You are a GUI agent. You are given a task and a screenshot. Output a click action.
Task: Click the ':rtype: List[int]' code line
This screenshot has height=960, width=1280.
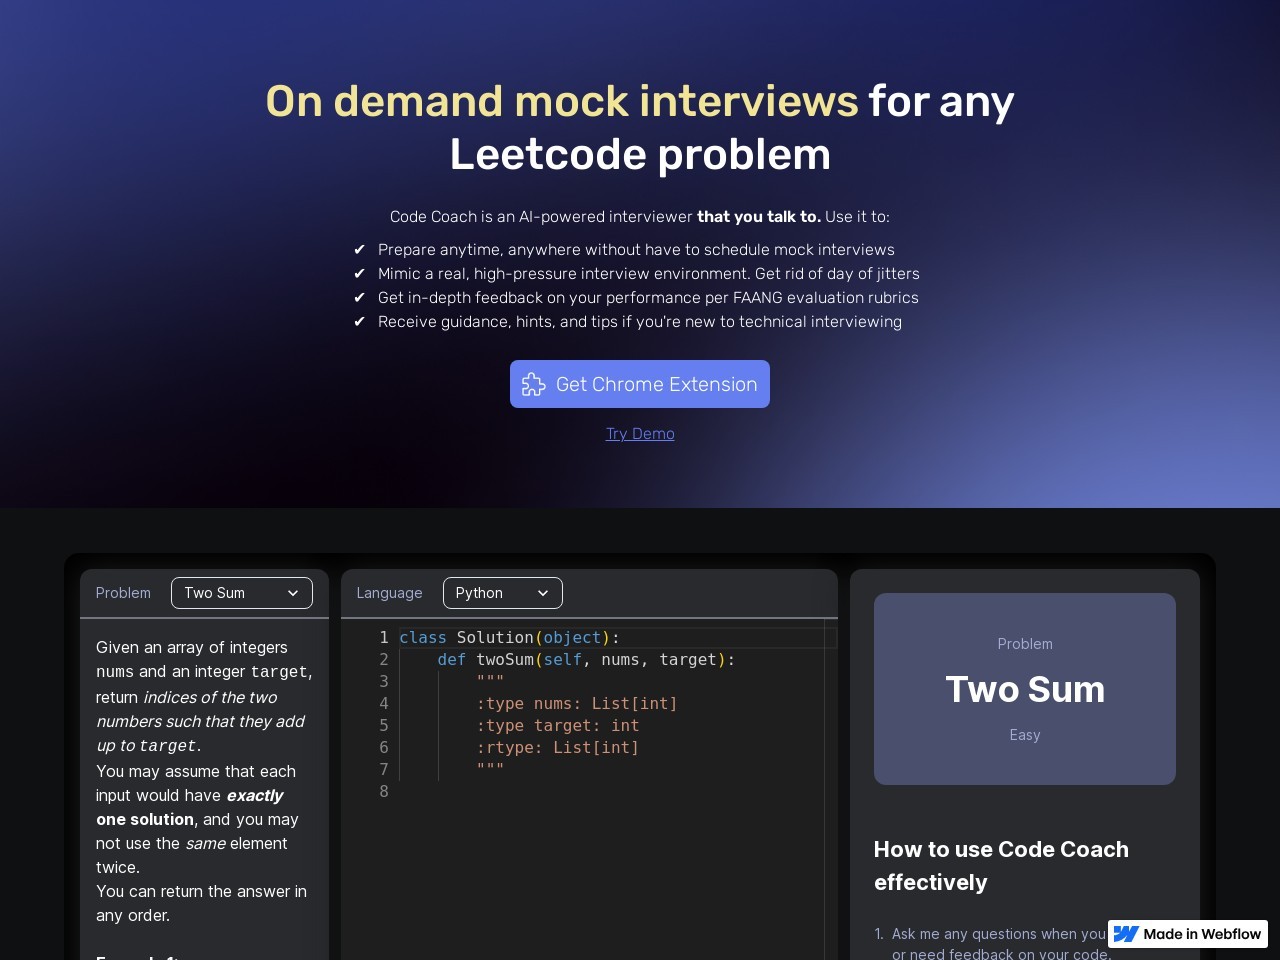[x=558, y=747]
